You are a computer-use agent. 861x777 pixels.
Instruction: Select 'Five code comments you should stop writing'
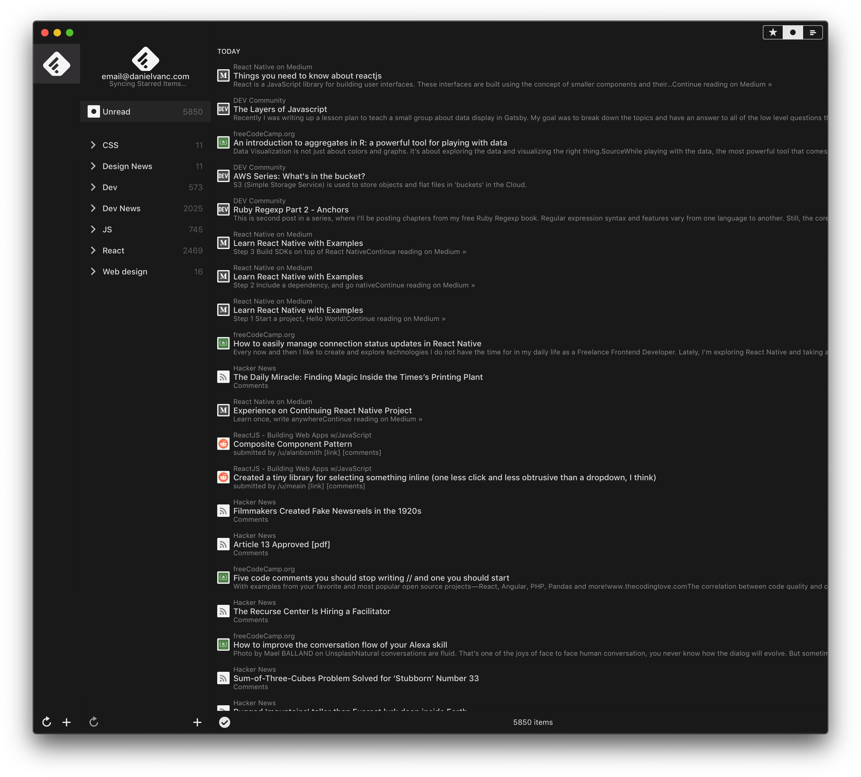[371, 578]
